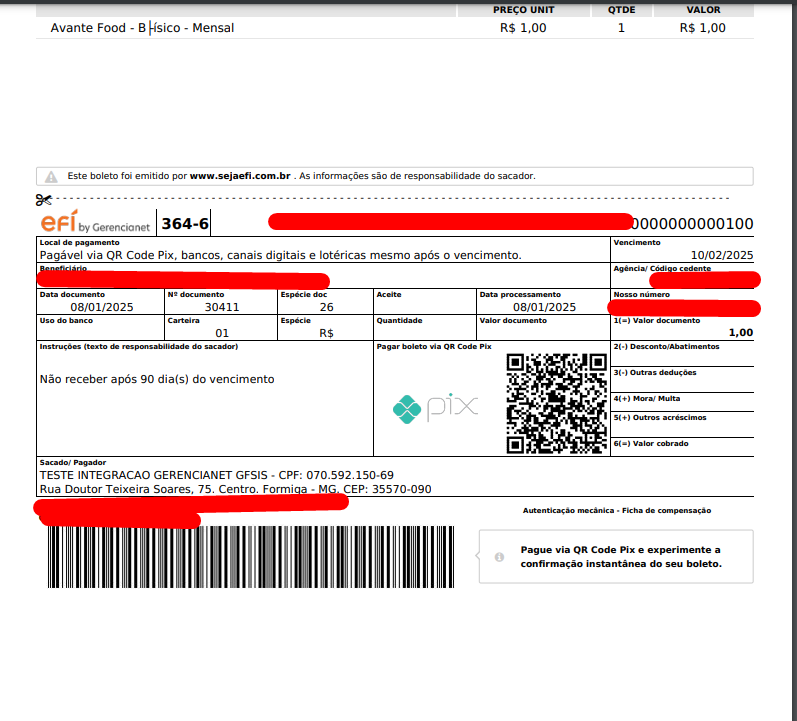
Task: Select the Avante Food Básico Mensal item row
Action: coord(142,28)
